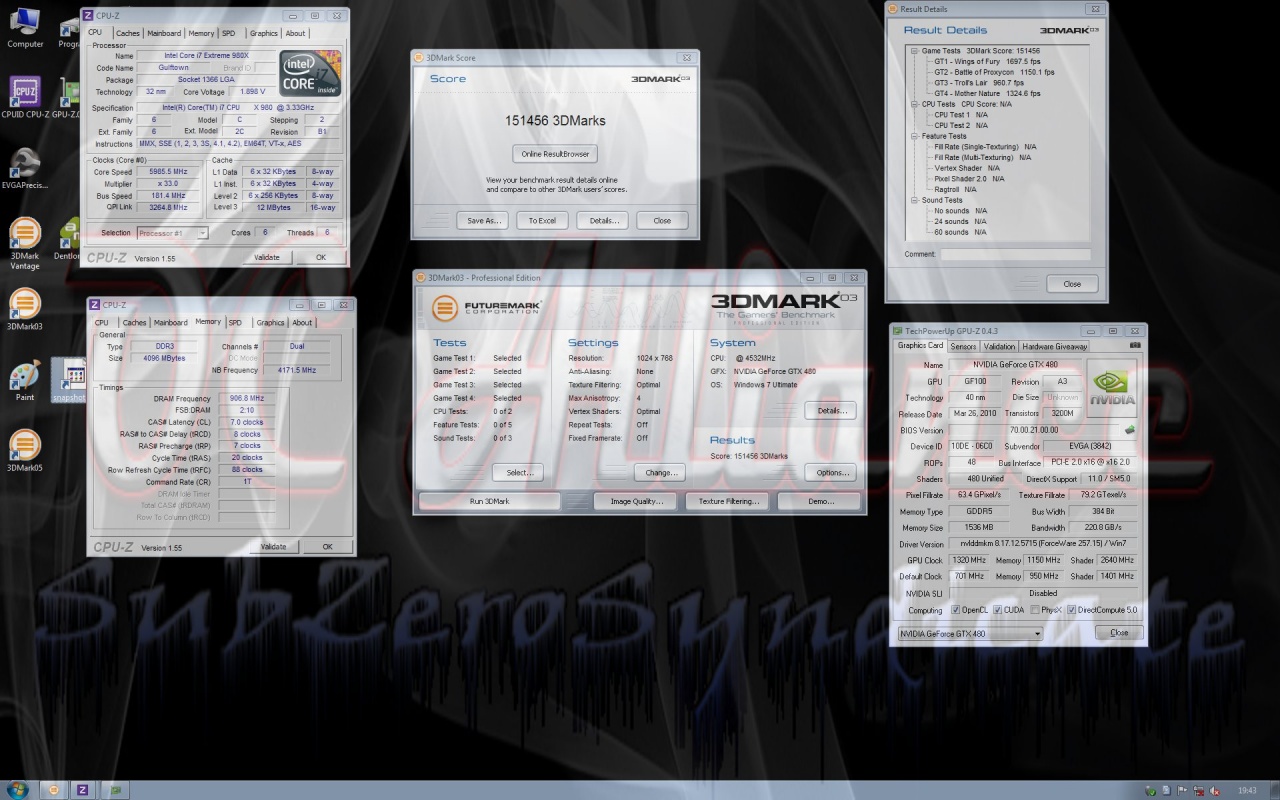The image size is (1280, 800).
Task: Enable the PhysX checkbox
Action: (1035, 610)
